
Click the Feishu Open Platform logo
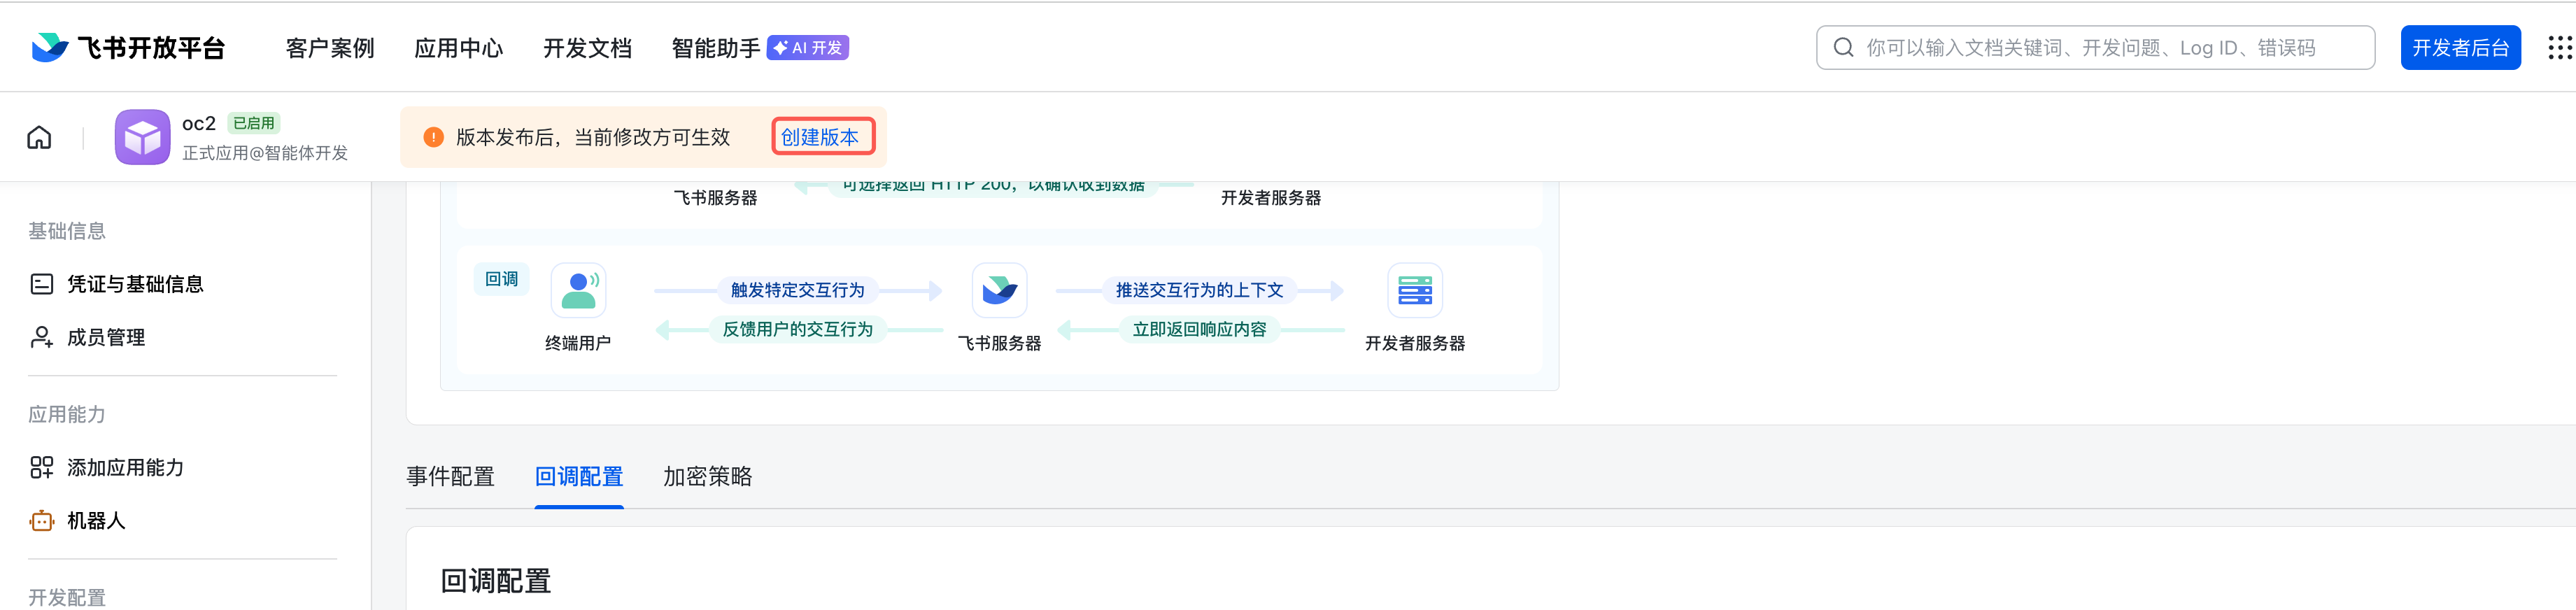click(x=127, y=48)
